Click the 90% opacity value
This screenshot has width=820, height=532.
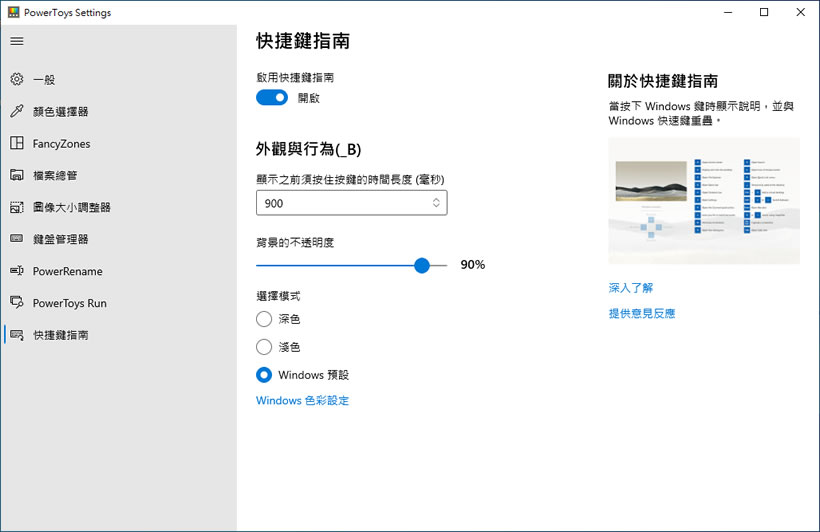click(x=473, y=265)
